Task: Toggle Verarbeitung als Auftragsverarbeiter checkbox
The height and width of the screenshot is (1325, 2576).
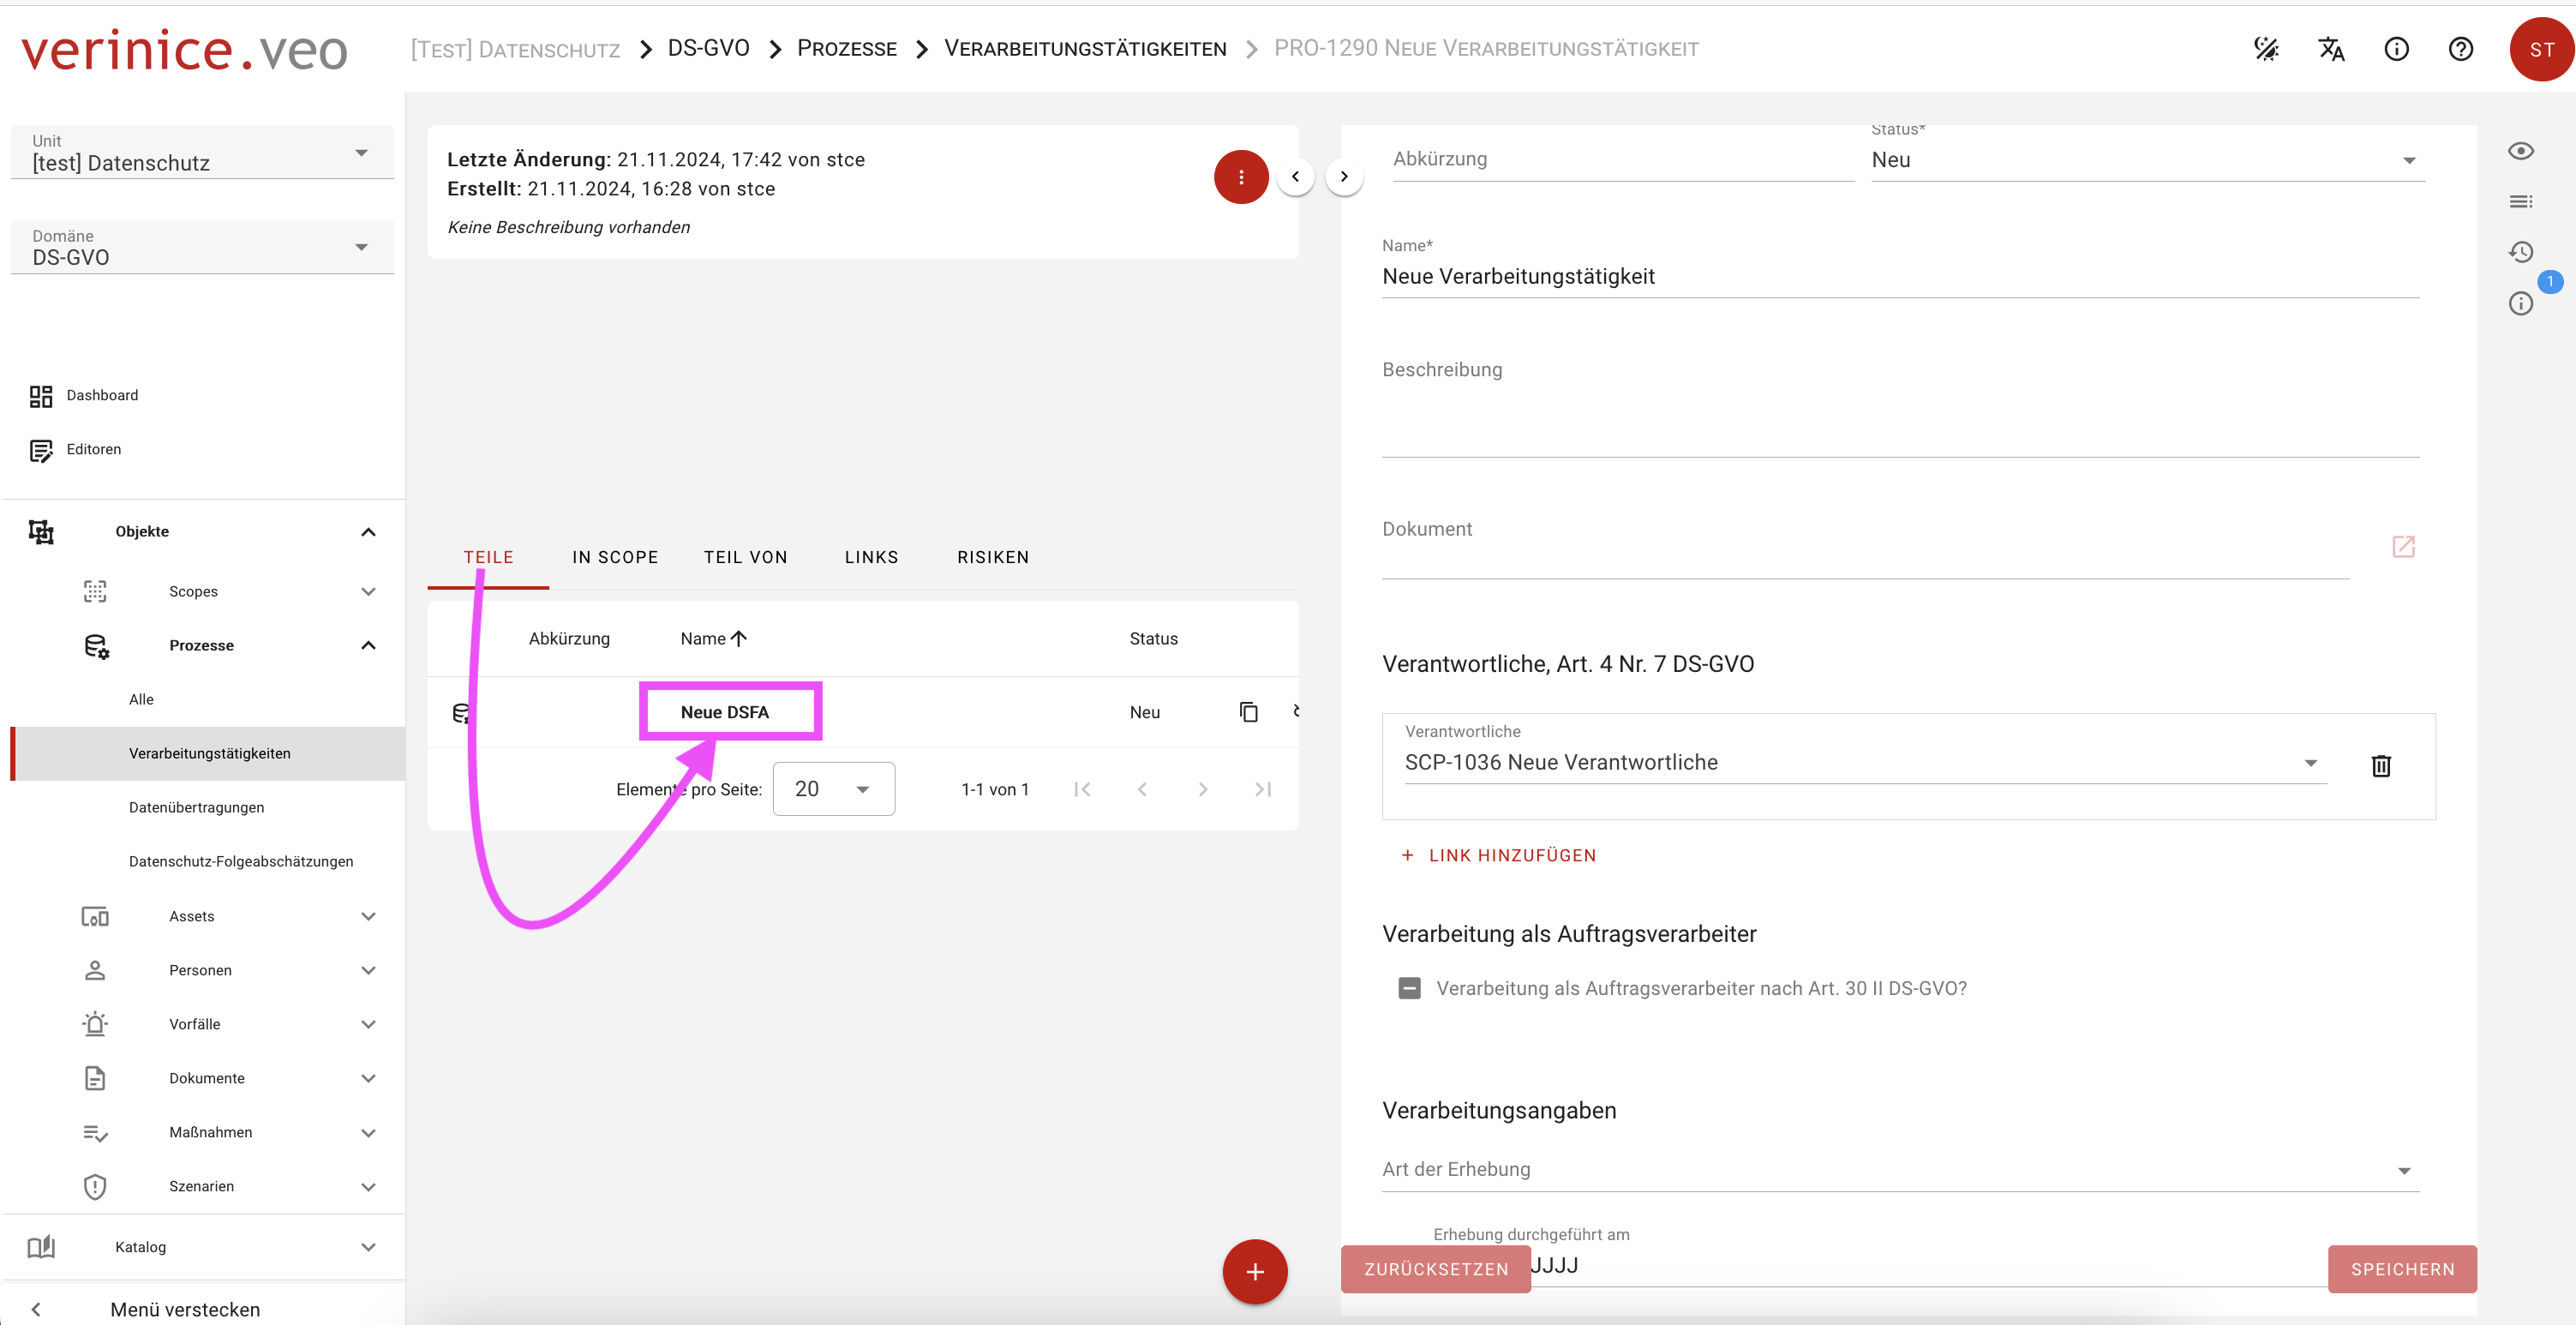Action: pyautogui.click(x=1409, y=988)
